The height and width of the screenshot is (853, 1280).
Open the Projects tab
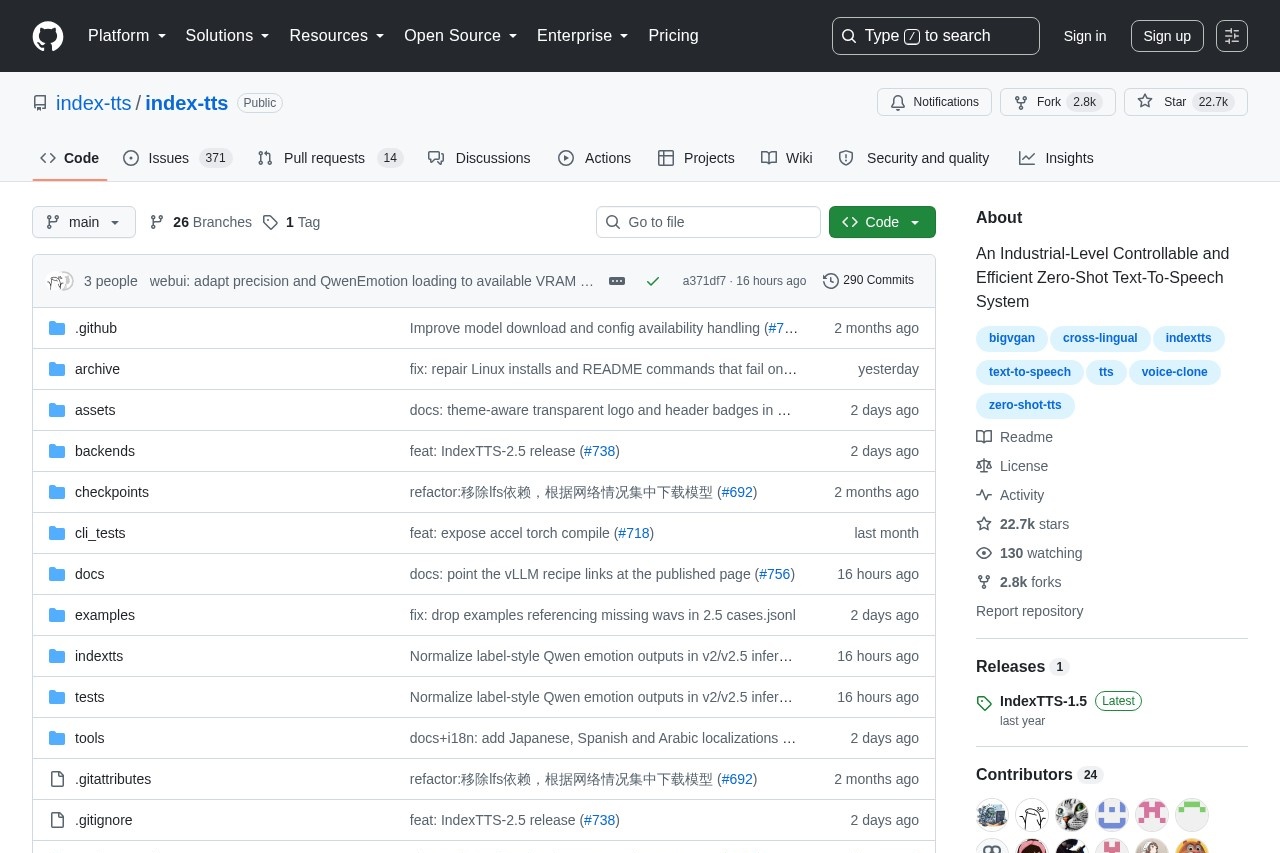click(696, 158)
